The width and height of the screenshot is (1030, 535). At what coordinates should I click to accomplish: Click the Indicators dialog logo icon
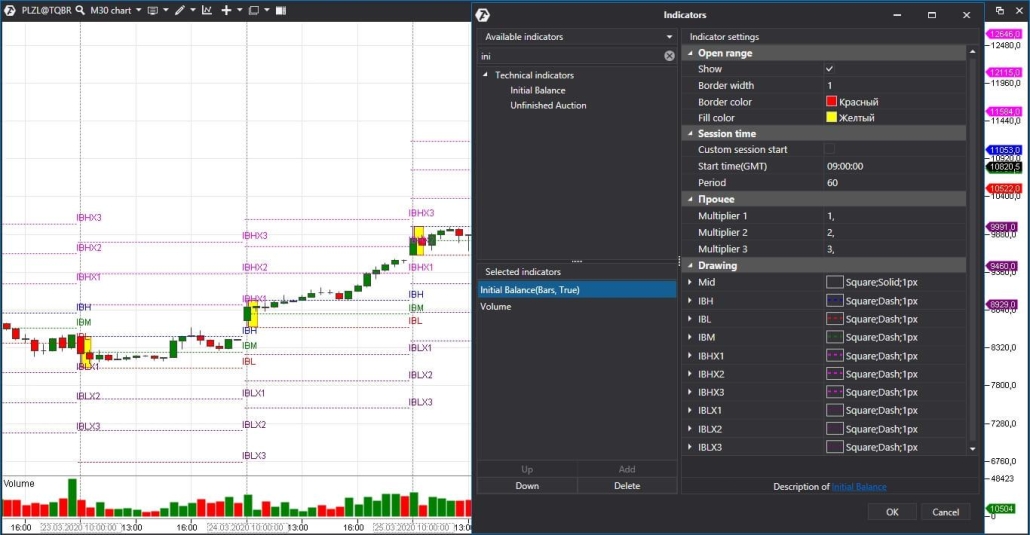coord(483,15)
